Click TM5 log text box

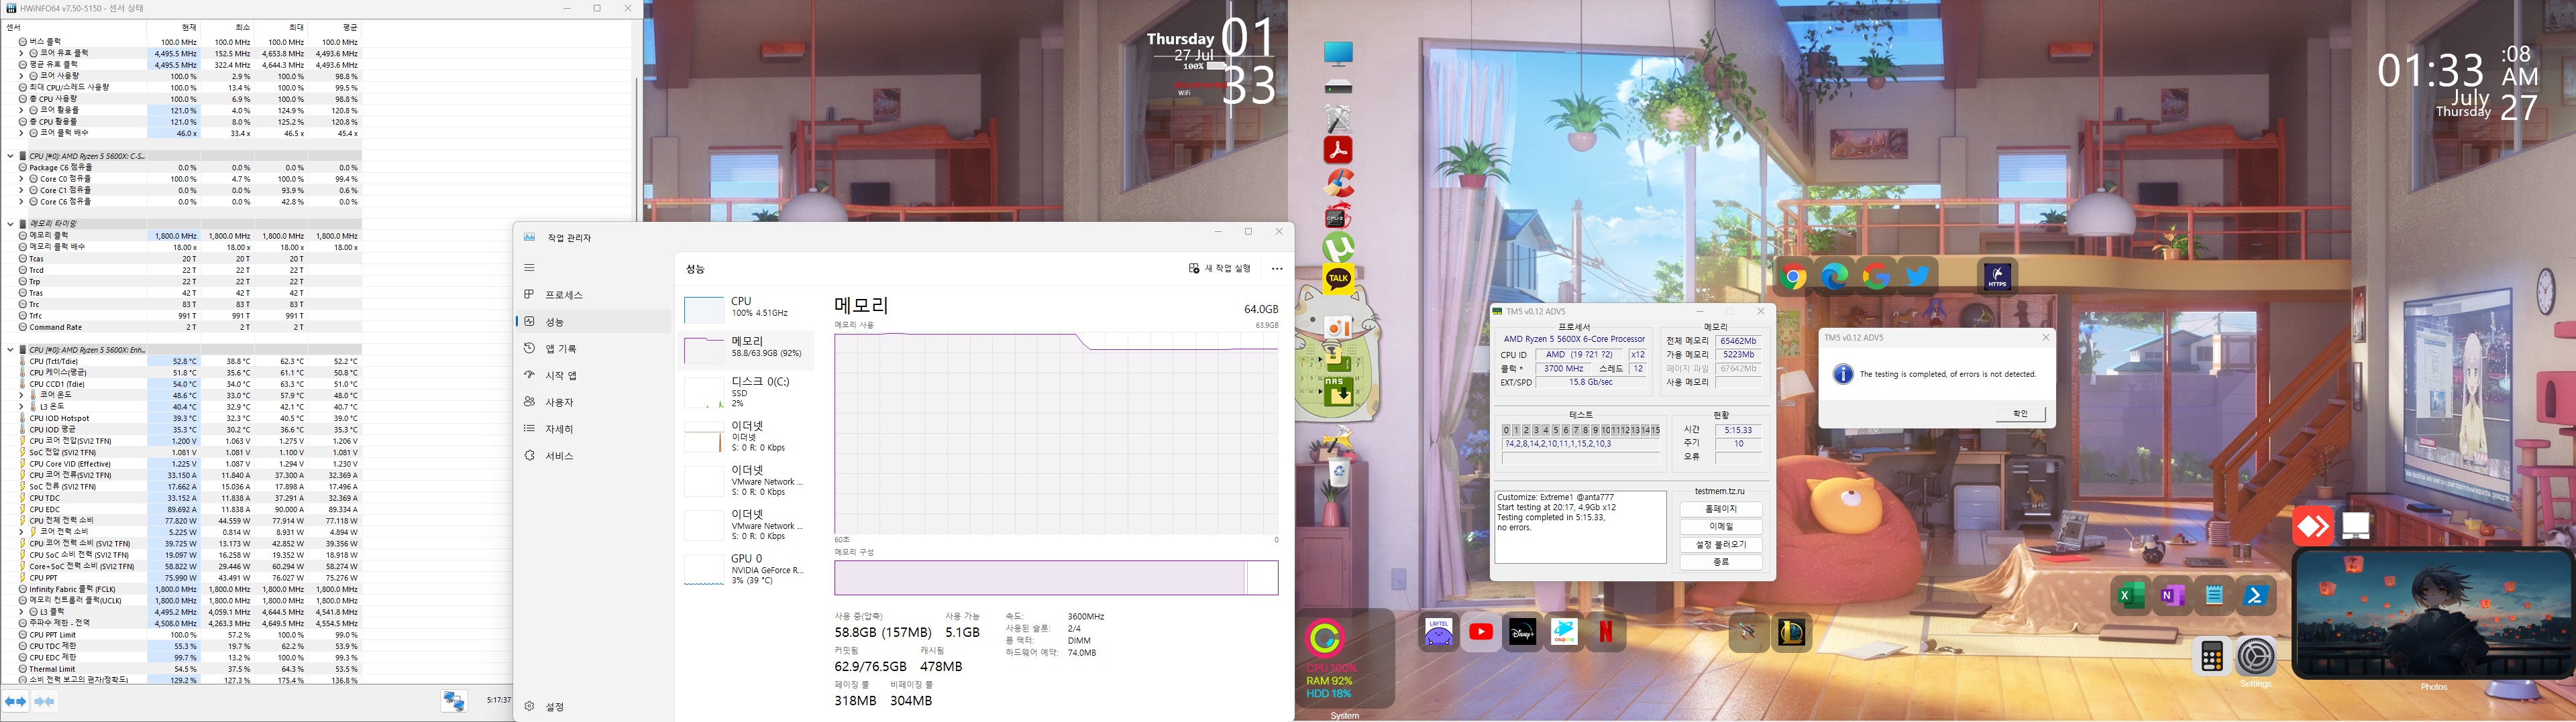1580,527
